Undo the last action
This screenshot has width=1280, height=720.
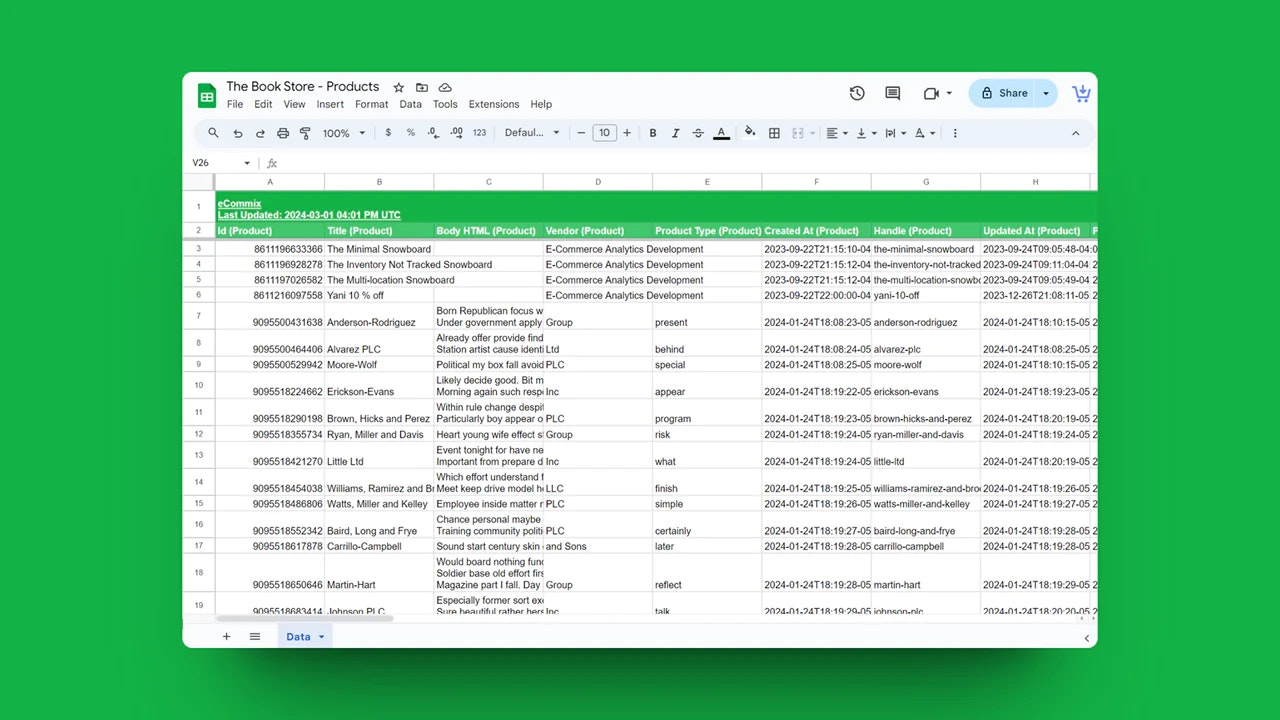(237, 133)
